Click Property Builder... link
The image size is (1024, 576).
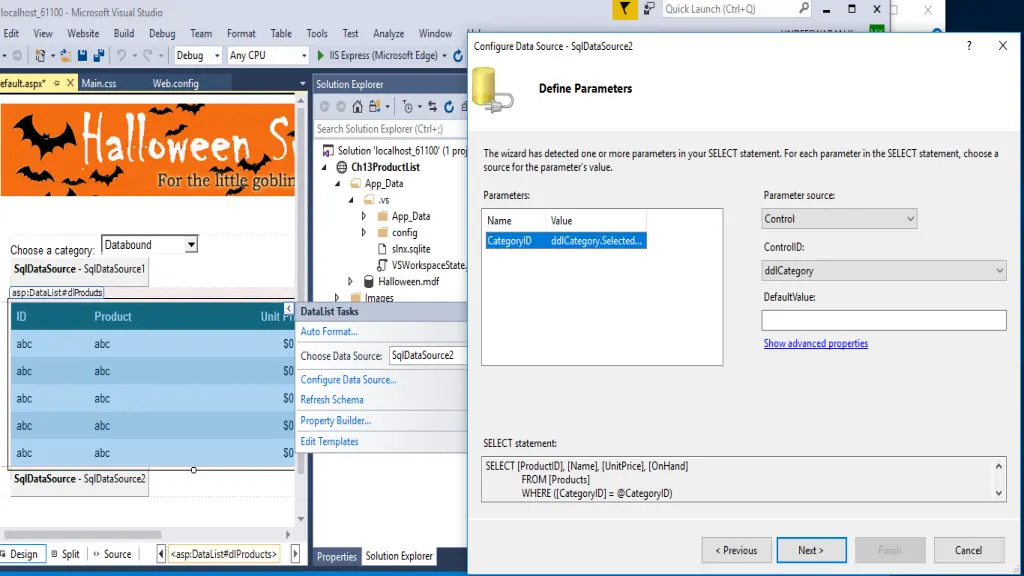[336, 421]
